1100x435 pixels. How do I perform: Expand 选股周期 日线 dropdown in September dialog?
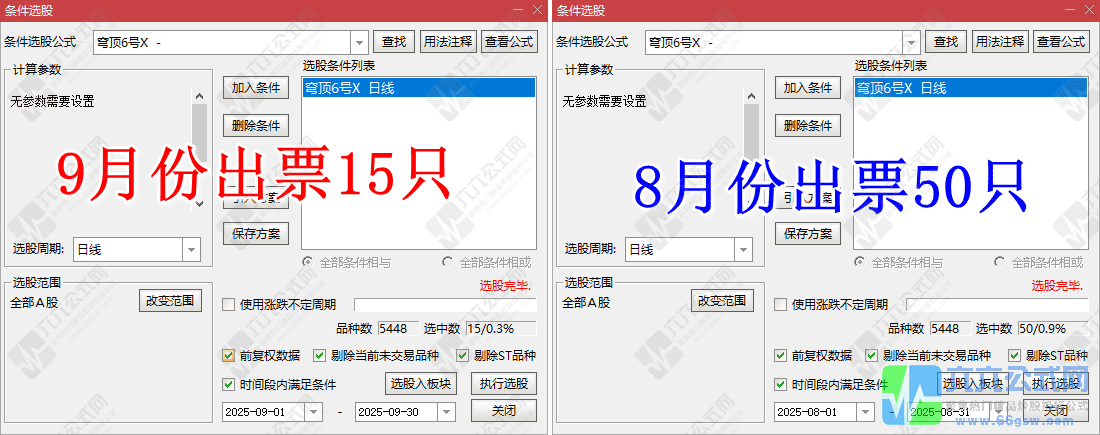[x=190, y=249]
